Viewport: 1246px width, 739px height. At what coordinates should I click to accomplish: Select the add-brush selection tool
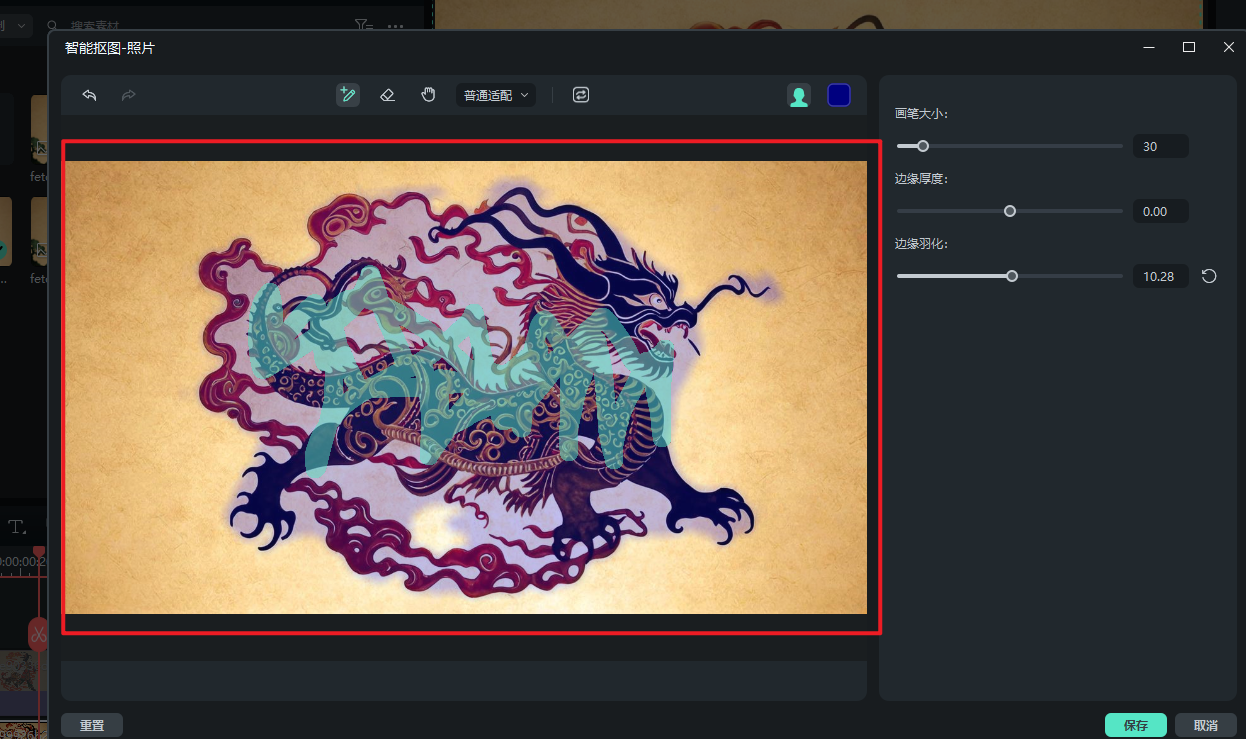(x=348, y=95)
